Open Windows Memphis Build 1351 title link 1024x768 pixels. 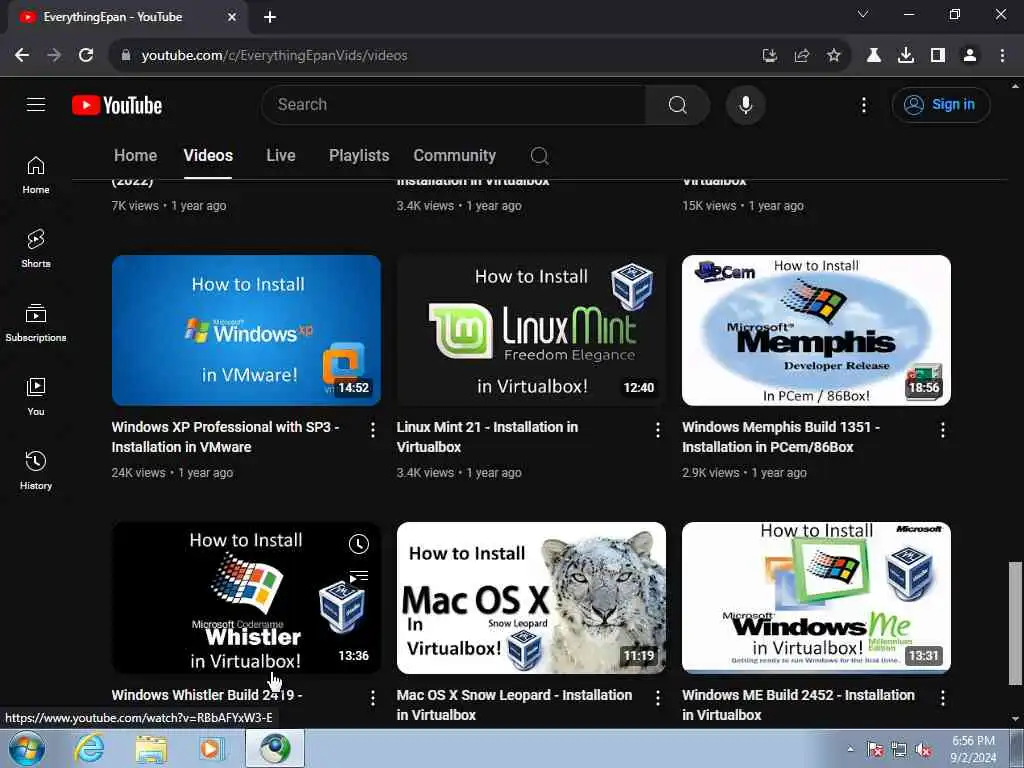pos(780,437)
